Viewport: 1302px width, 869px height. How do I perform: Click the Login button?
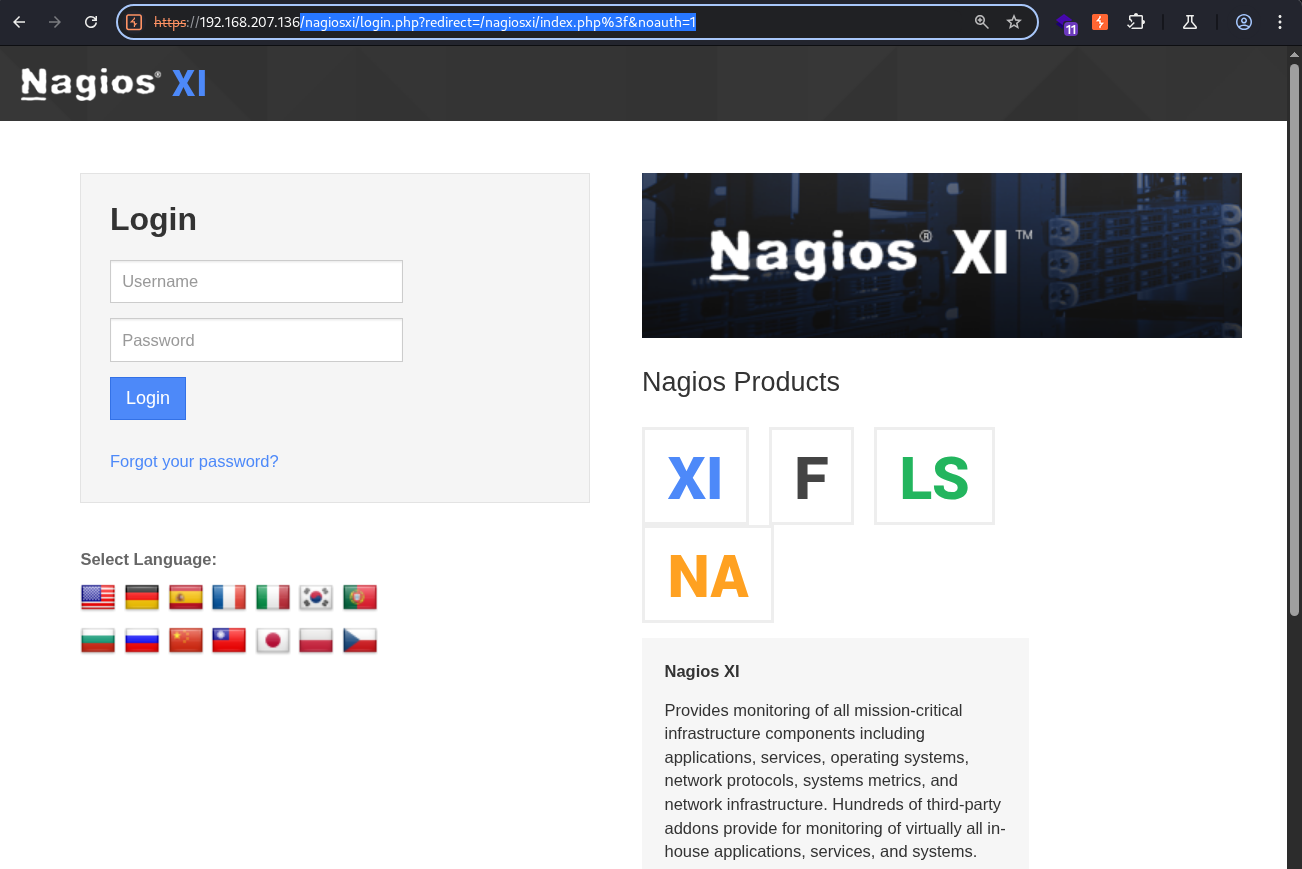pyautogui.click(x=148, y=398)
